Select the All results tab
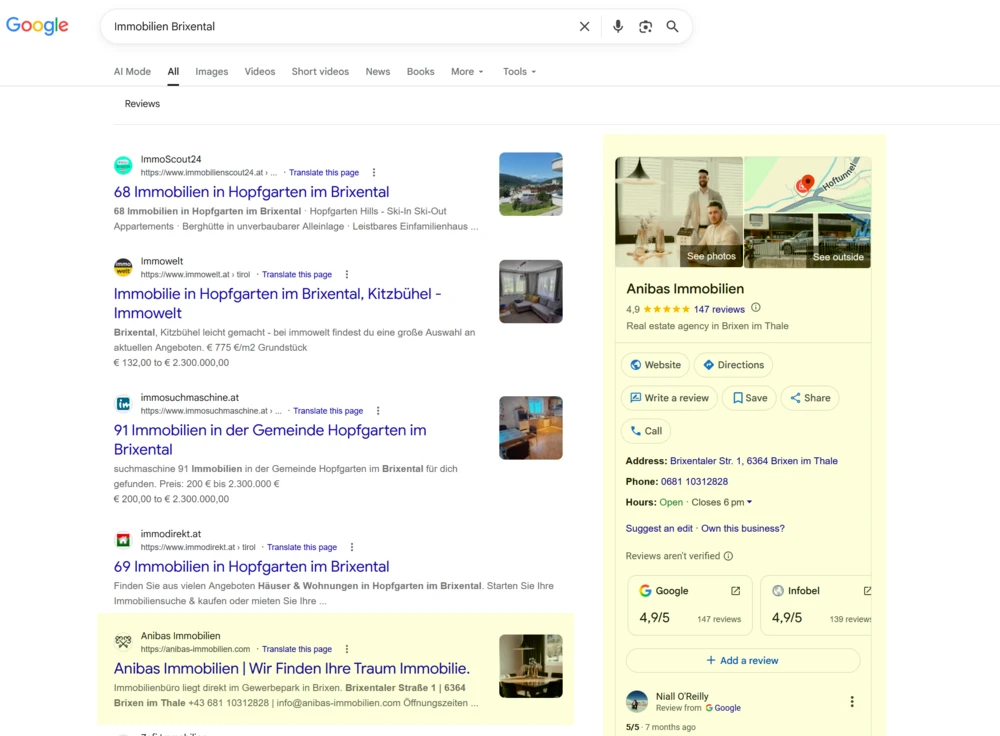This screenshot has height=736, width=1000. pos(173,71)
